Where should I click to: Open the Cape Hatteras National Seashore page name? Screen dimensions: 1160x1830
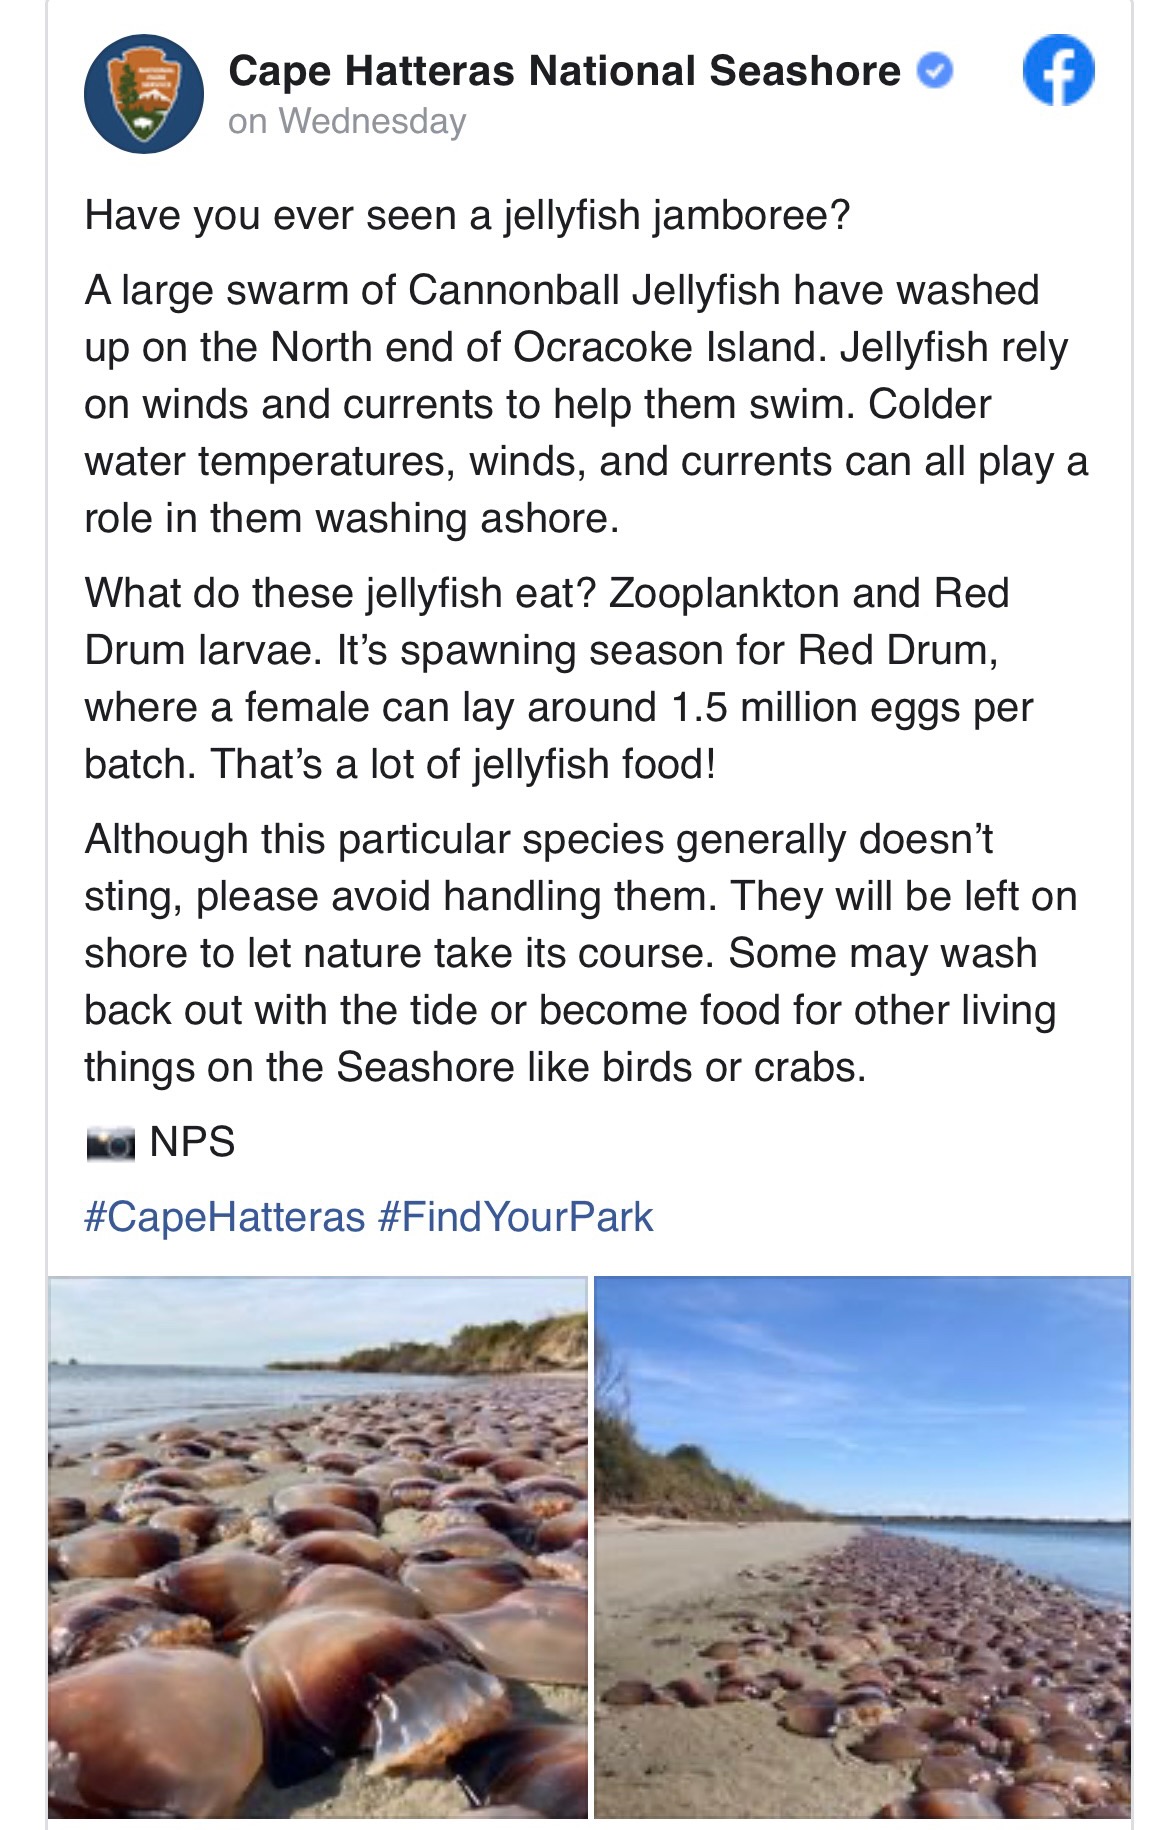(564, 71)
